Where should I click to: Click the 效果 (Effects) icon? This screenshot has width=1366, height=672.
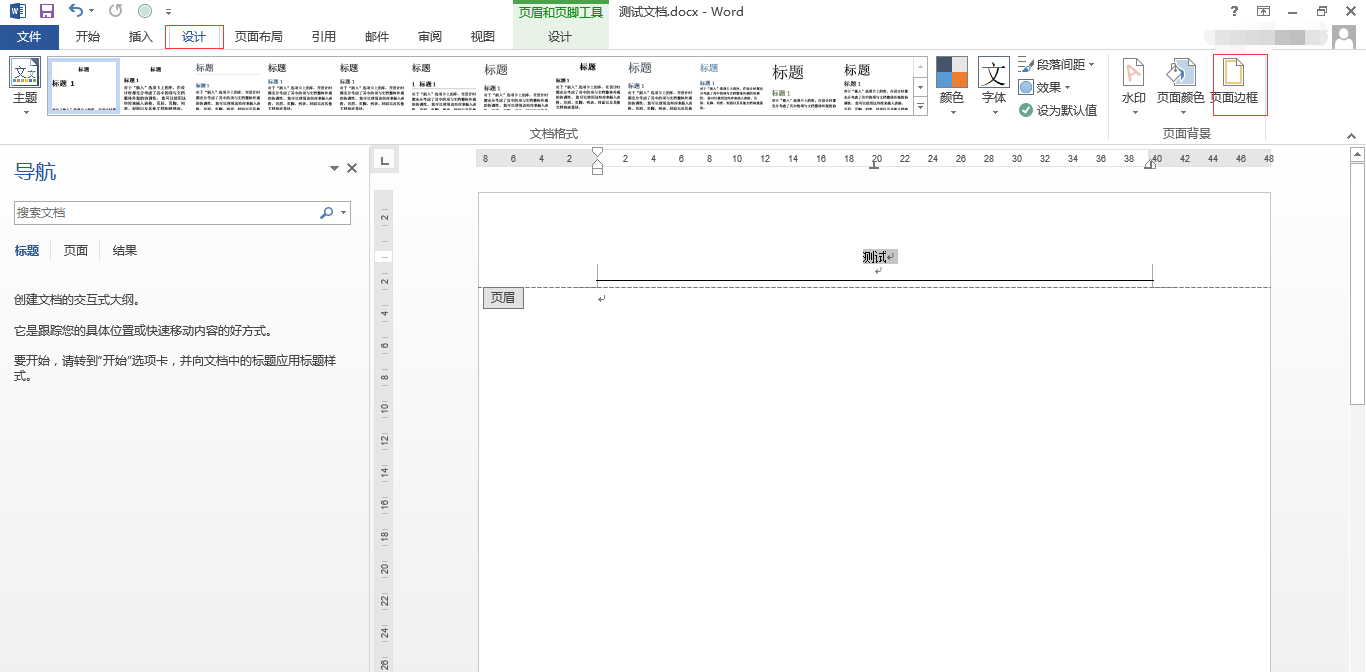tap(1046, 86)
